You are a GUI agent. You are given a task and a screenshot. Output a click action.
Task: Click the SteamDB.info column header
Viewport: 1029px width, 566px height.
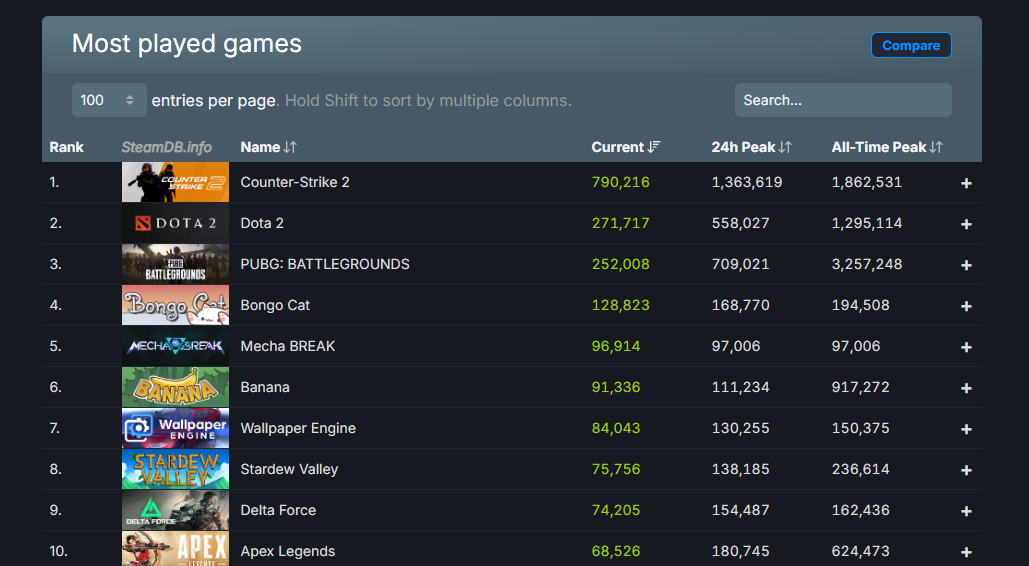point(167,147)
